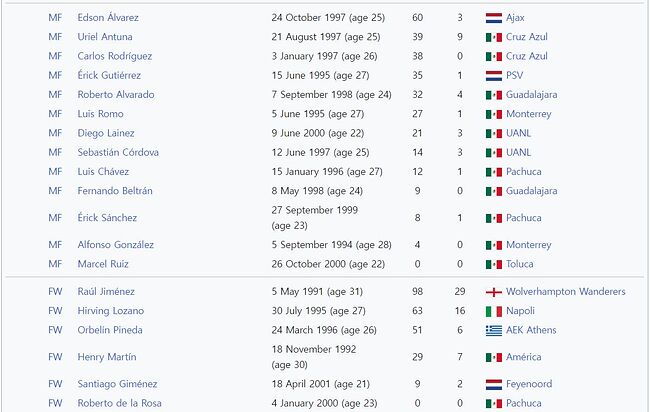Image resolution: width=650 pixels, height=412 pixels.
Task: Click the Netherlands flag beside PSV
Action: pos(494,76)
